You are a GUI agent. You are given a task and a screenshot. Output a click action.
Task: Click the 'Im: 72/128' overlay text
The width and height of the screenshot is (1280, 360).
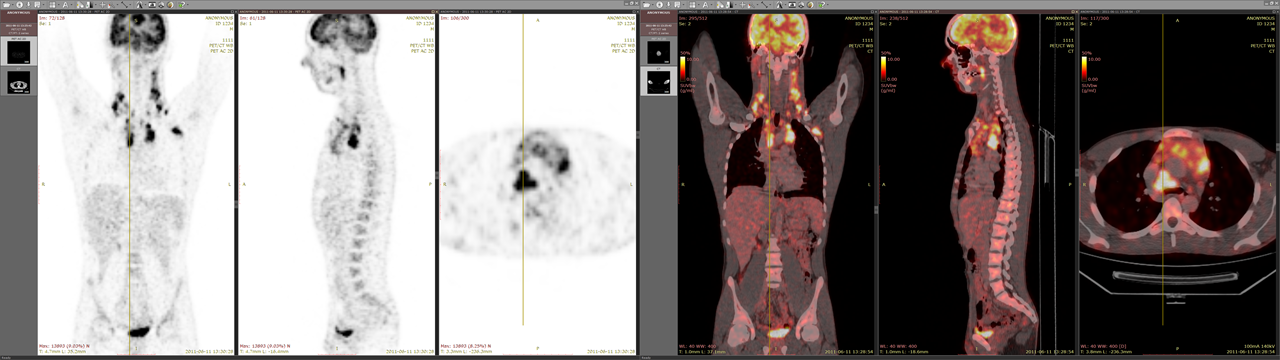pyautogui.click(x=53, y=17)
